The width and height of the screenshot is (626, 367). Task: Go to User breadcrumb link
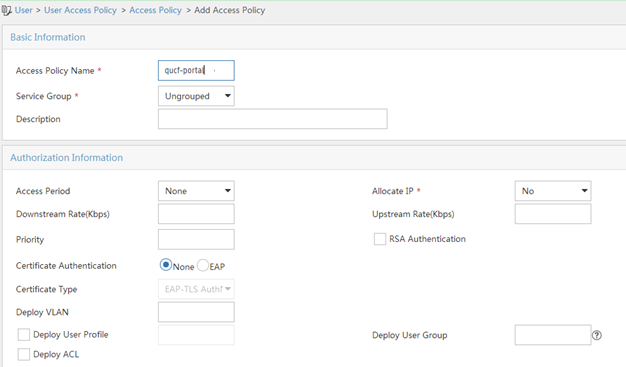[24, 10]
